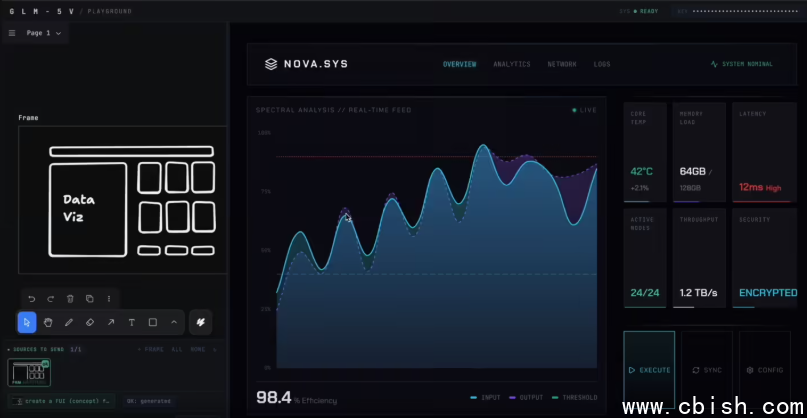
Task: Open the Page 1 dropdown
Action: [43, 33]
